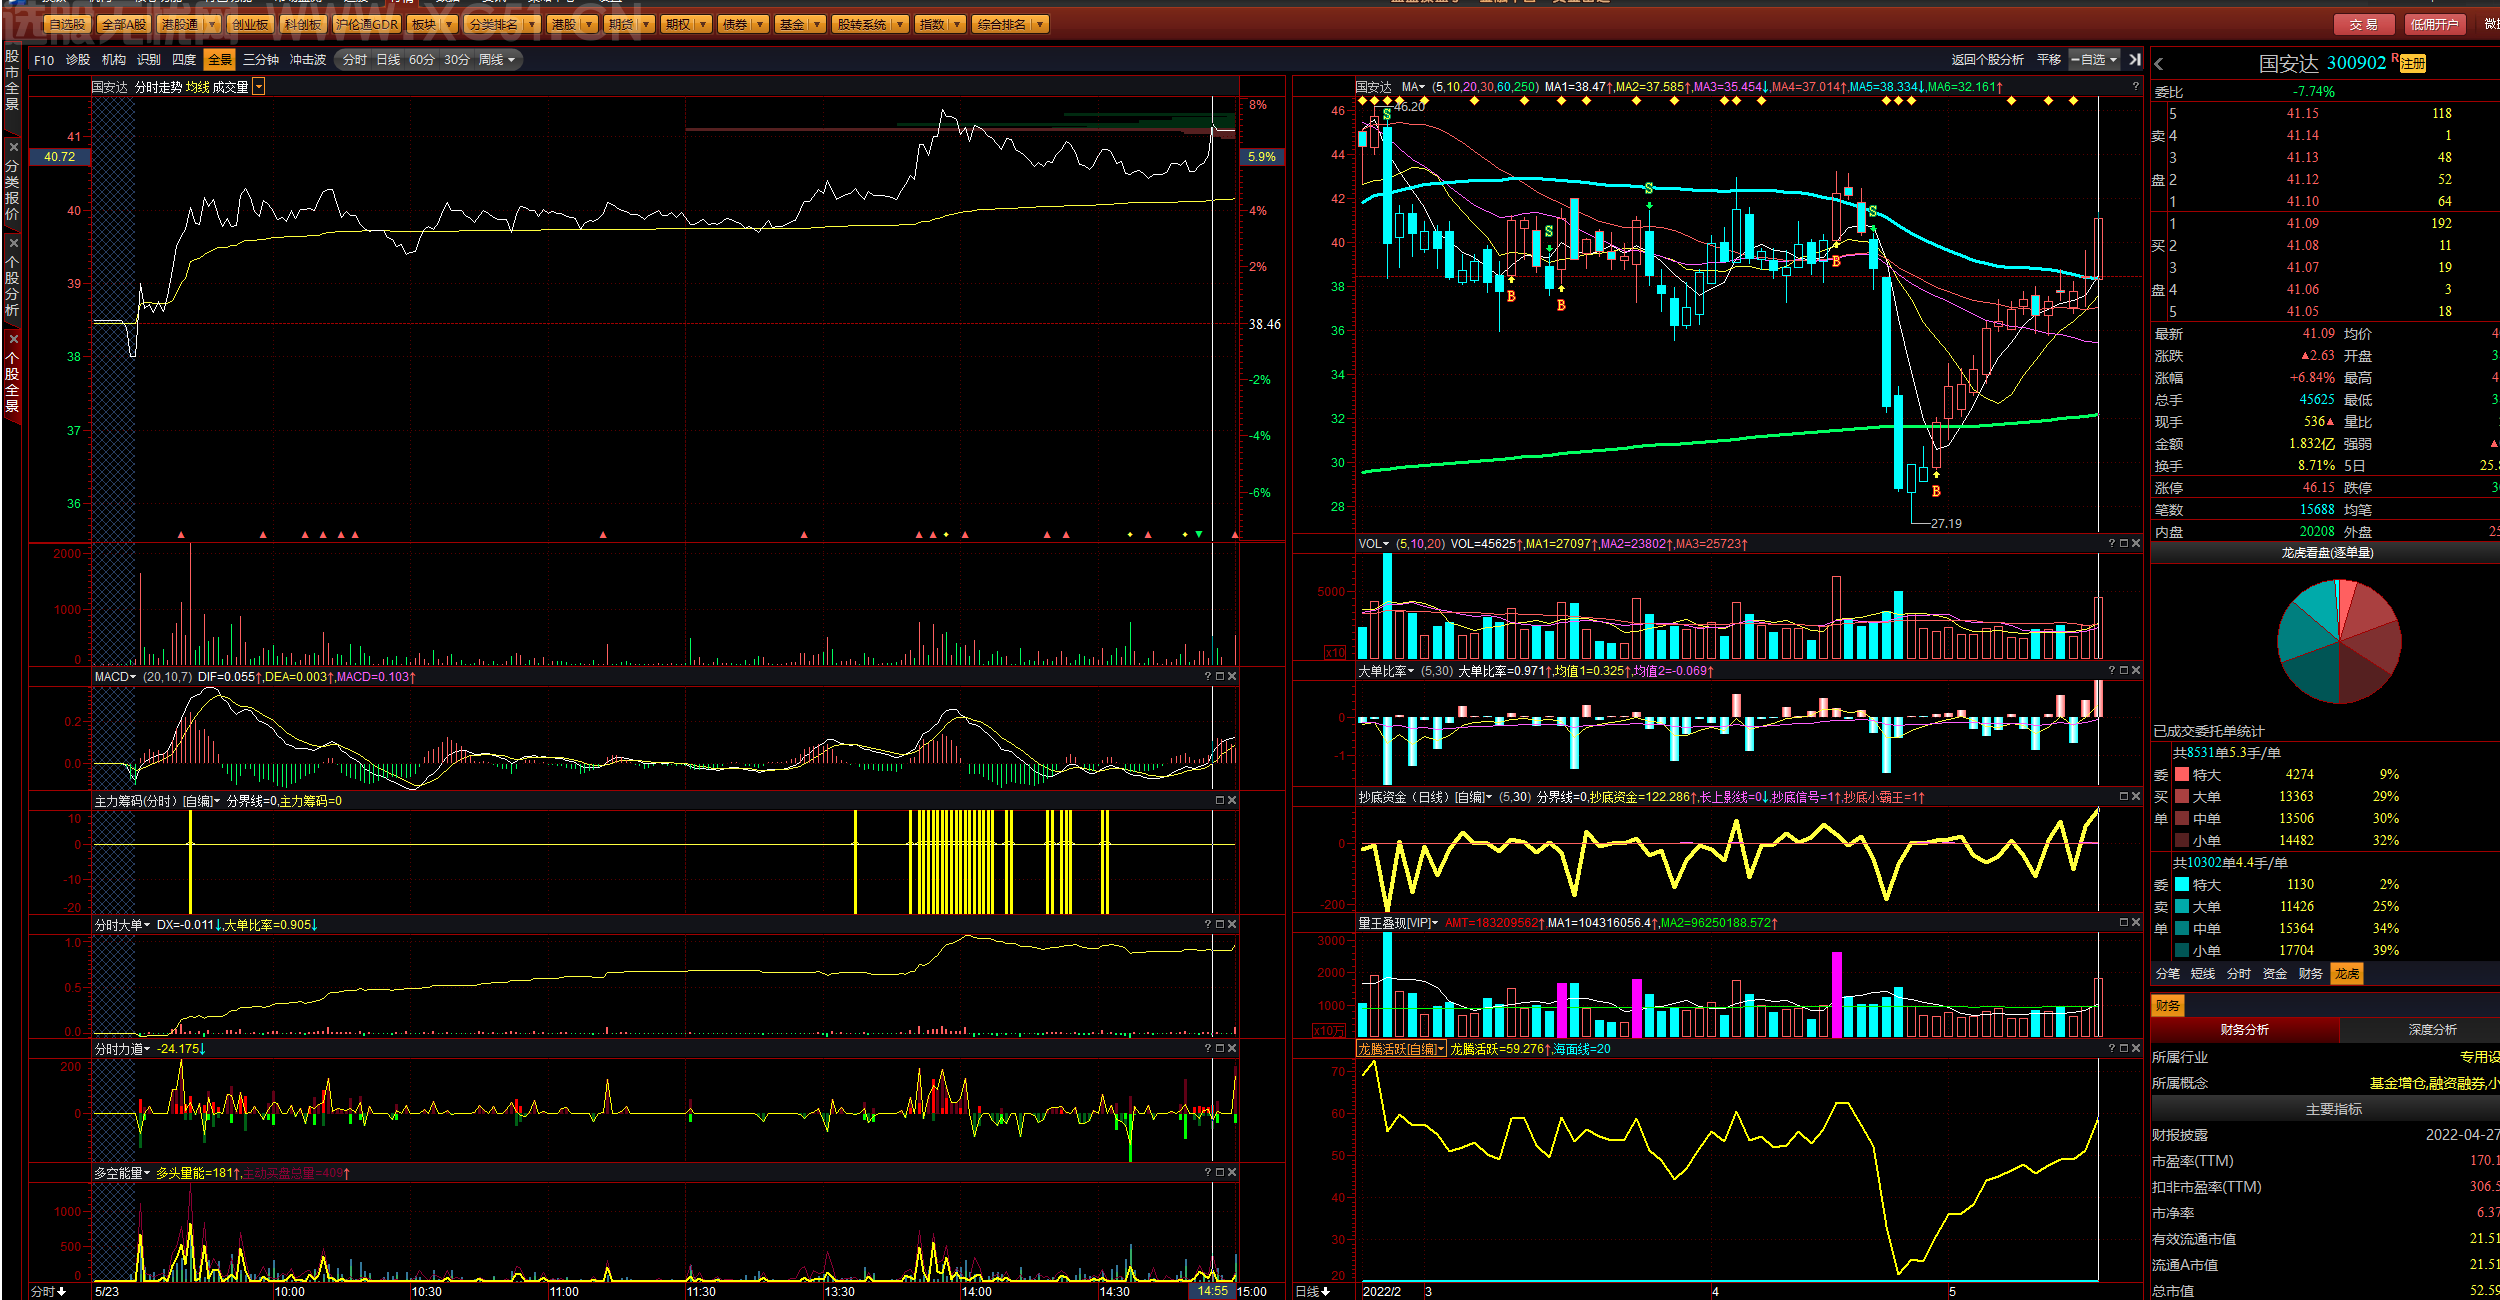The image size is (2500, 1300).
Task: Expand the 港股通 dropdown arrow
Action: coord(212,24)
